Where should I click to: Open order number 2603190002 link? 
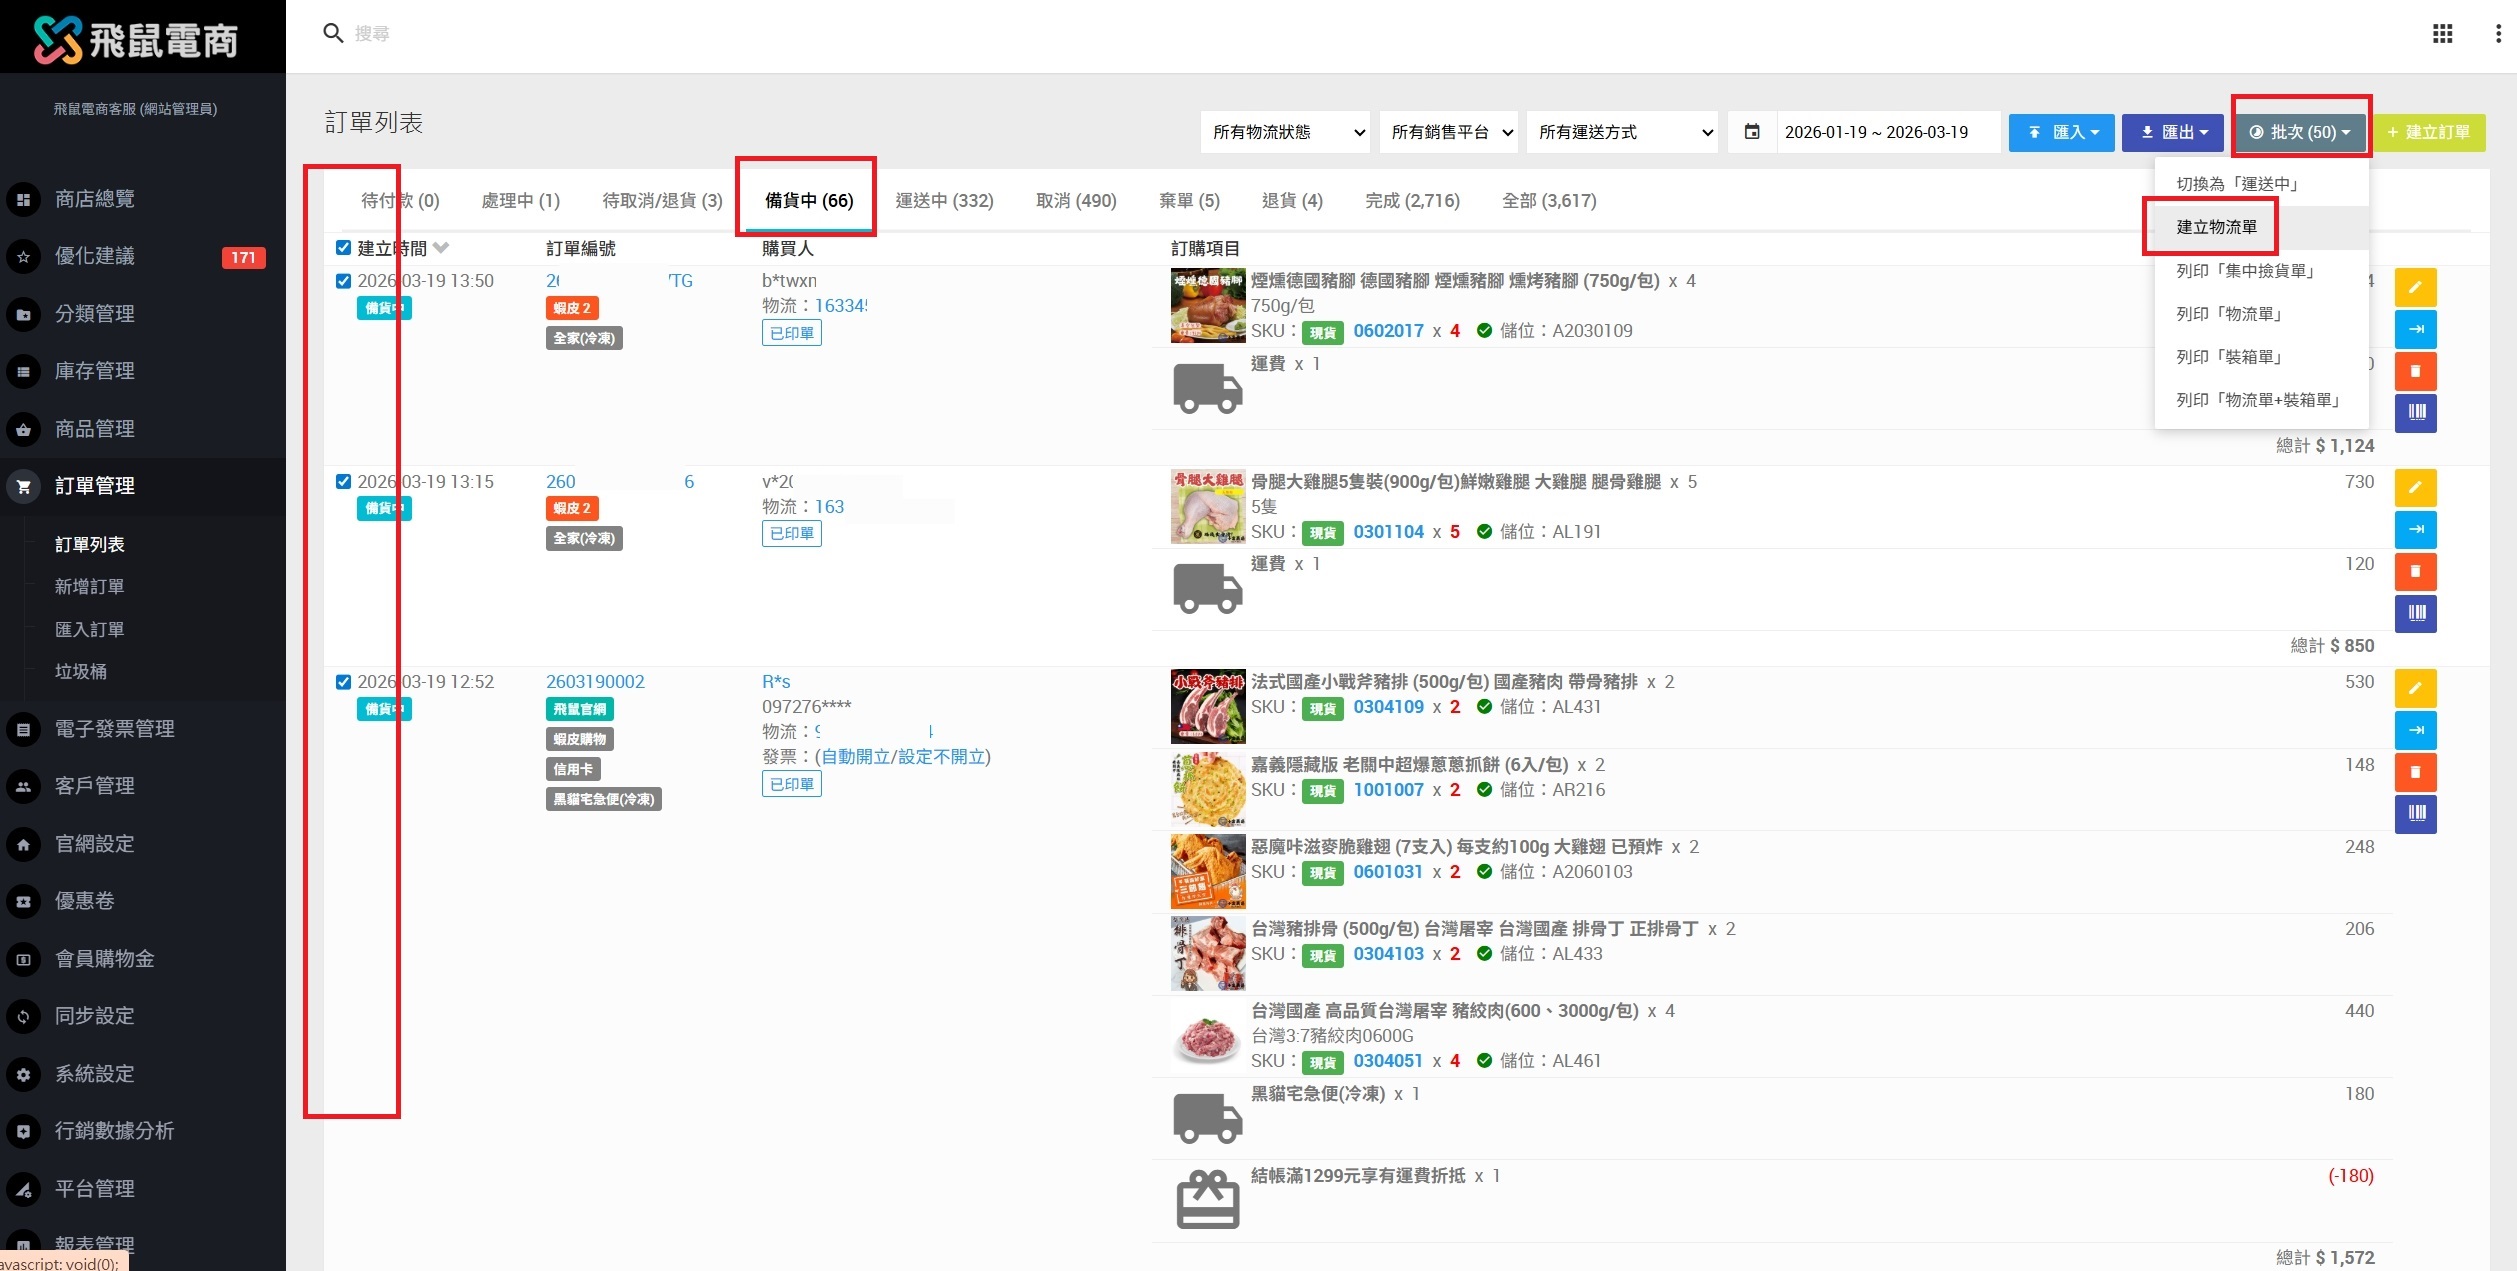click(x=595, y=682)
